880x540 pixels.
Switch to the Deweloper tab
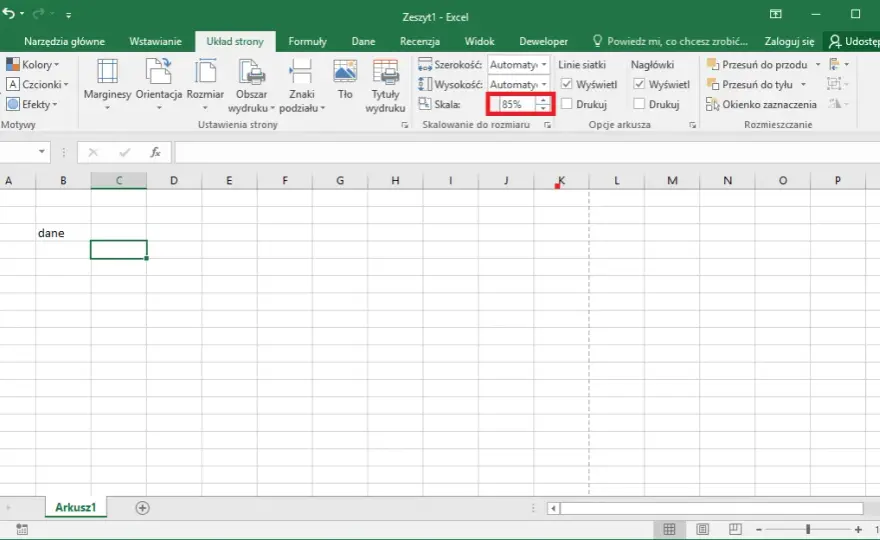pos(543,42)
